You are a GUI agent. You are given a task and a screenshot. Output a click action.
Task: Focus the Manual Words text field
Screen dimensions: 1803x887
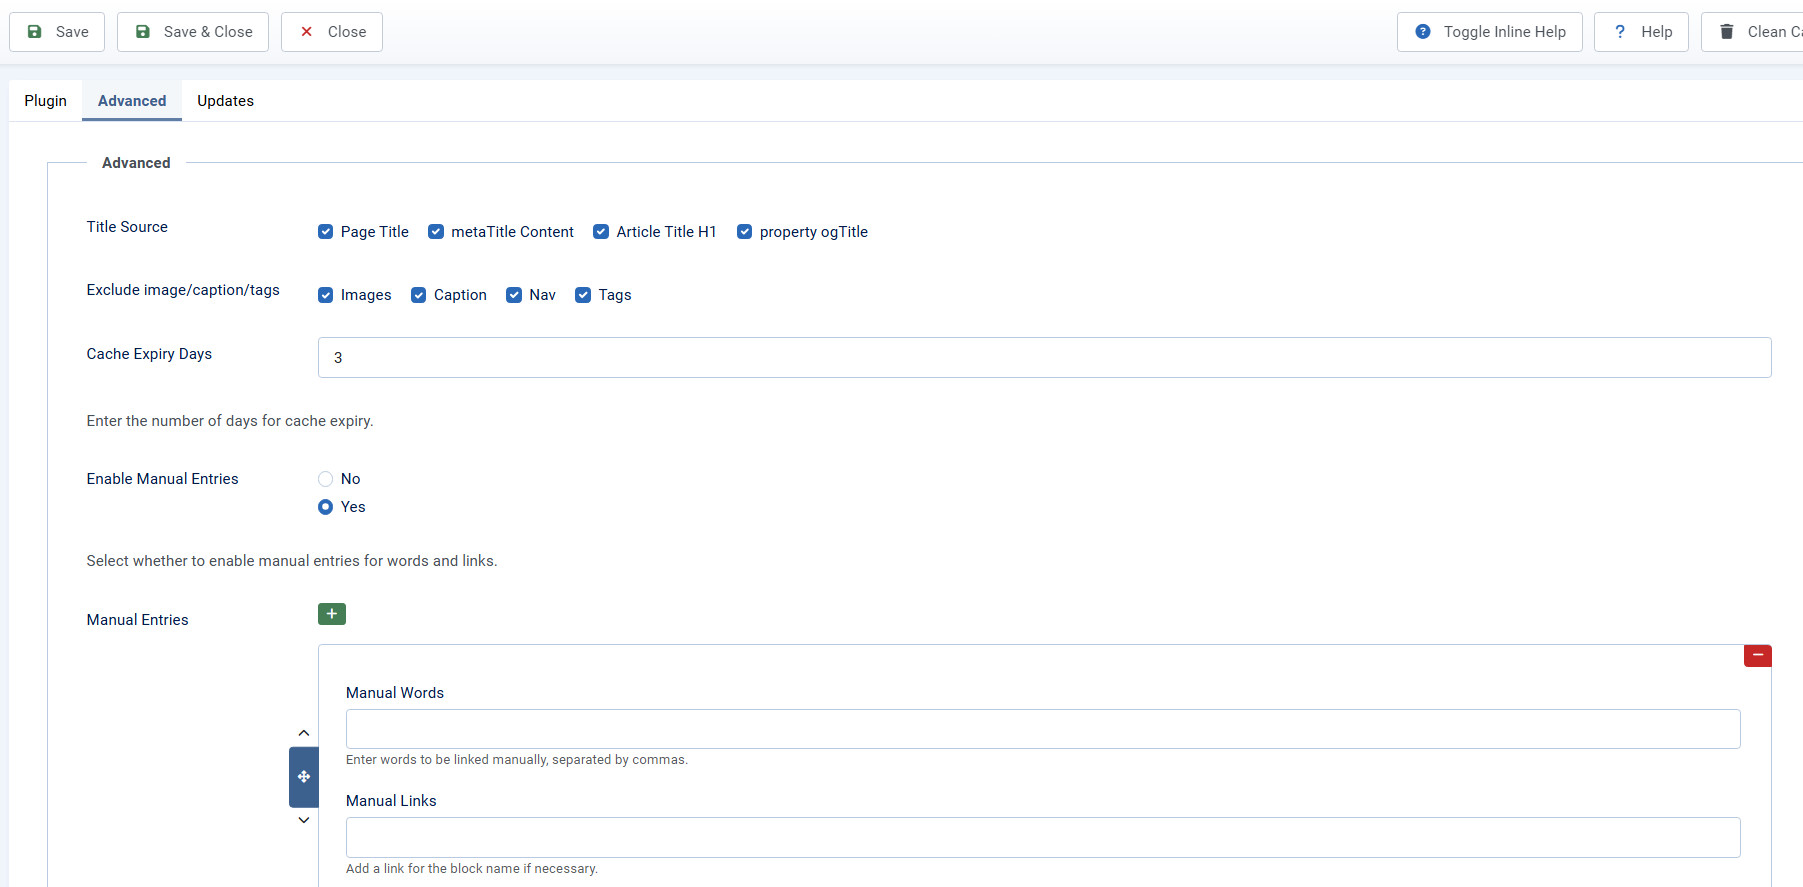(x=1042, y=729)
